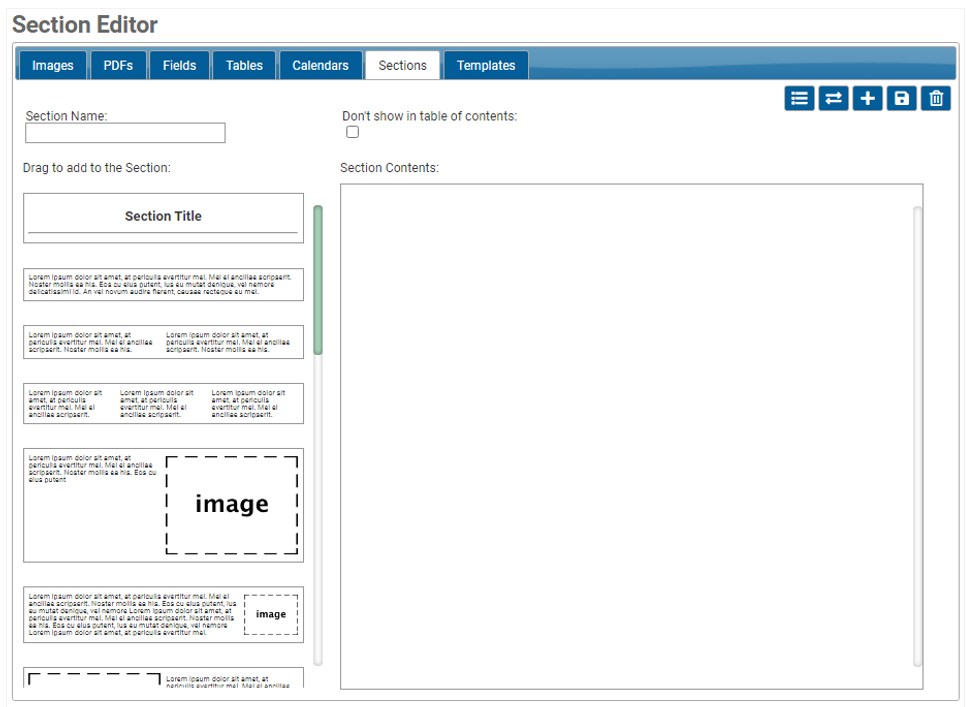
Task: Switch to the Templates tab
Action: tap(486, 64)
